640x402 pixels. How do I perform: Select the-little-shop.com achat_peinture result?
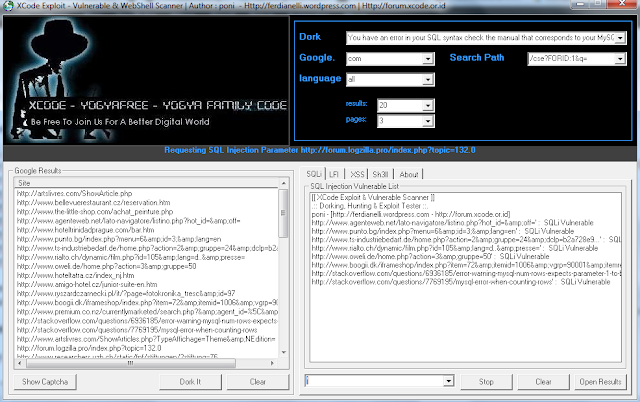(x=95, y=212)
